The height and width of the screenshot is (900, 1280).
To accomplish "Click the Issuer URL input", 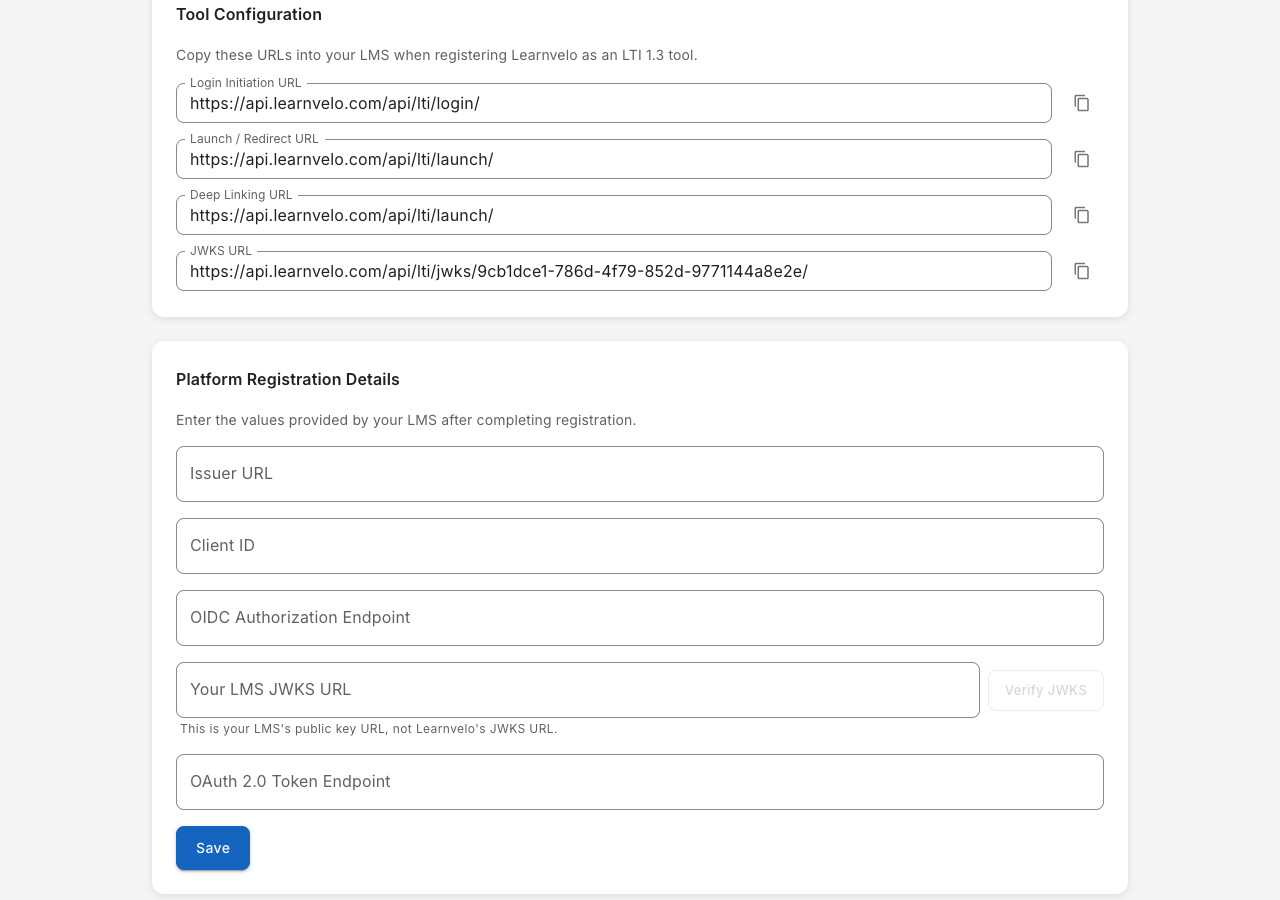I will [x=639, y=474].
